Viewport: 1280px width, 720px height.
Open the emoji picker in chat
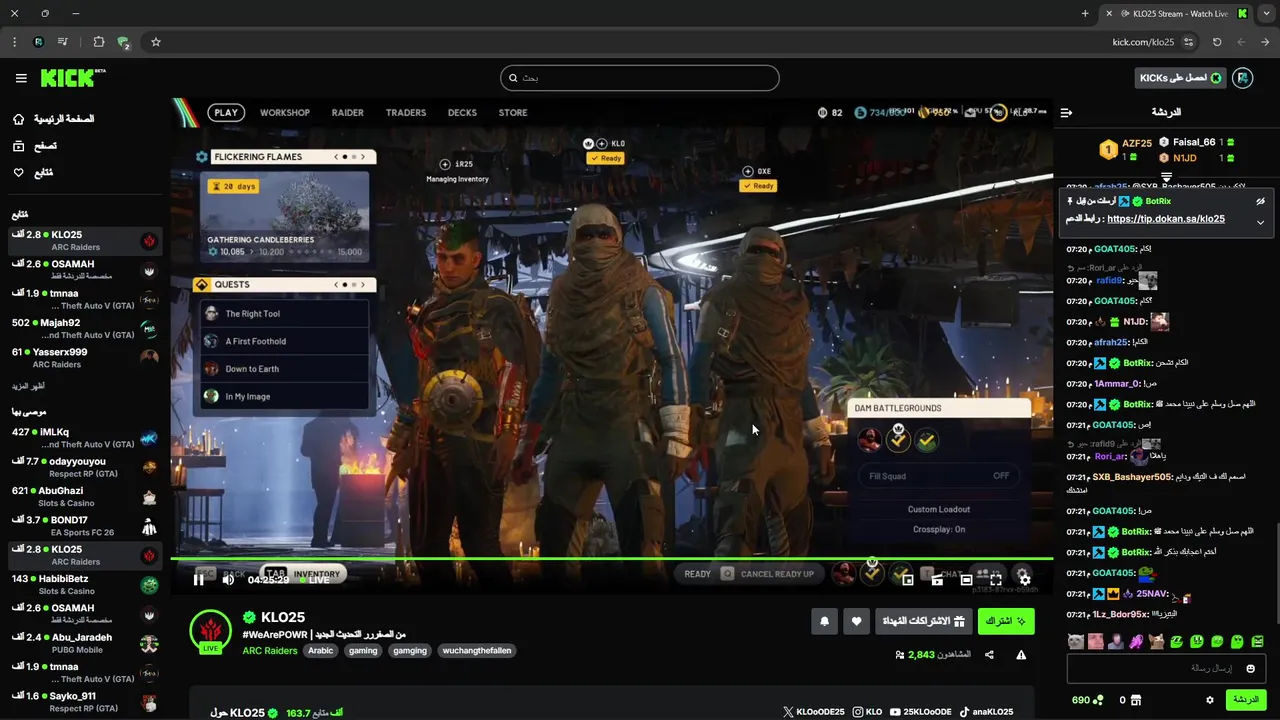[x=1250, y=668]
